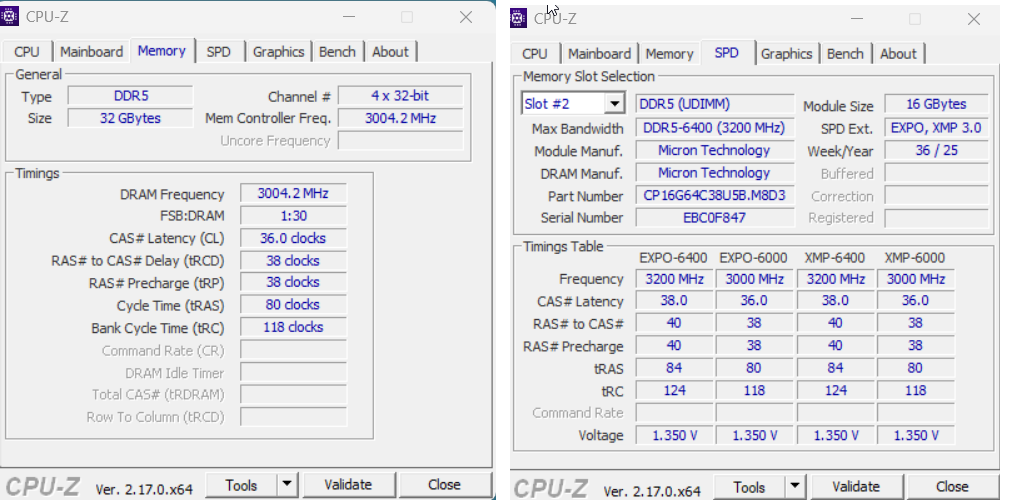1027x500 pixels.
Task: Click Close button in left CPU-Z window
Action: pyautogui.click(x=444, y=485)
